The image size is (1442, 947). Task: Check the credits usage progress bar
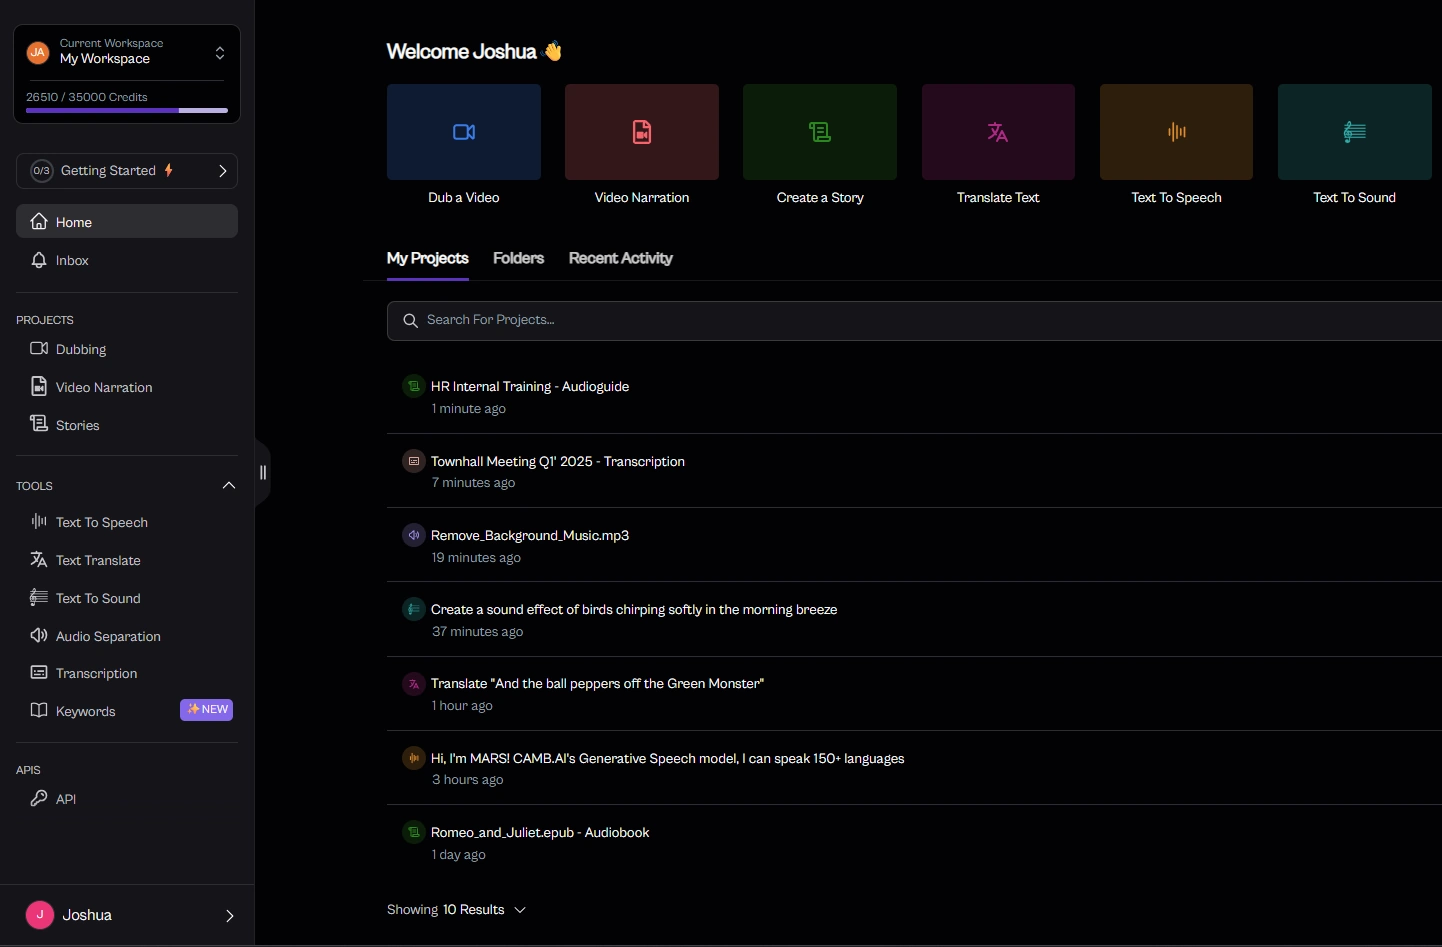point(126,111)
